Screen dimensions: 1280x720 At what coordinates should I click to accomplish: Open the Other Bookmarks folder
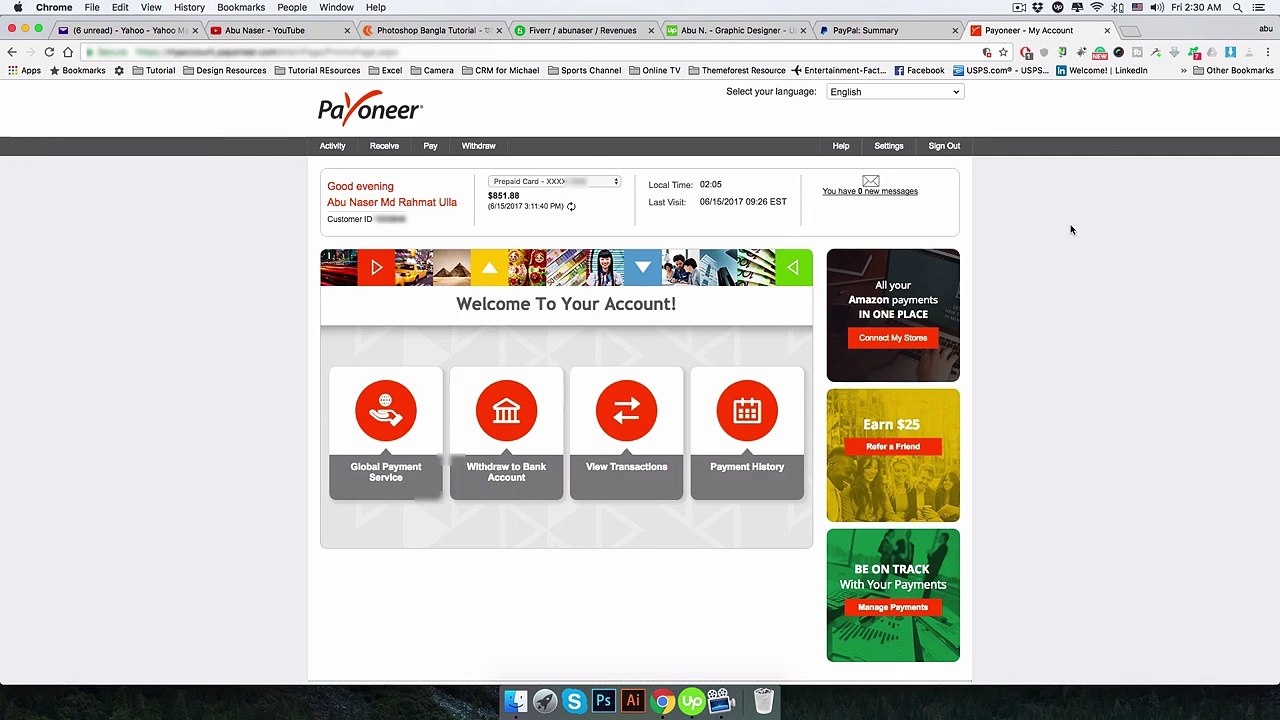(1234, 71)
